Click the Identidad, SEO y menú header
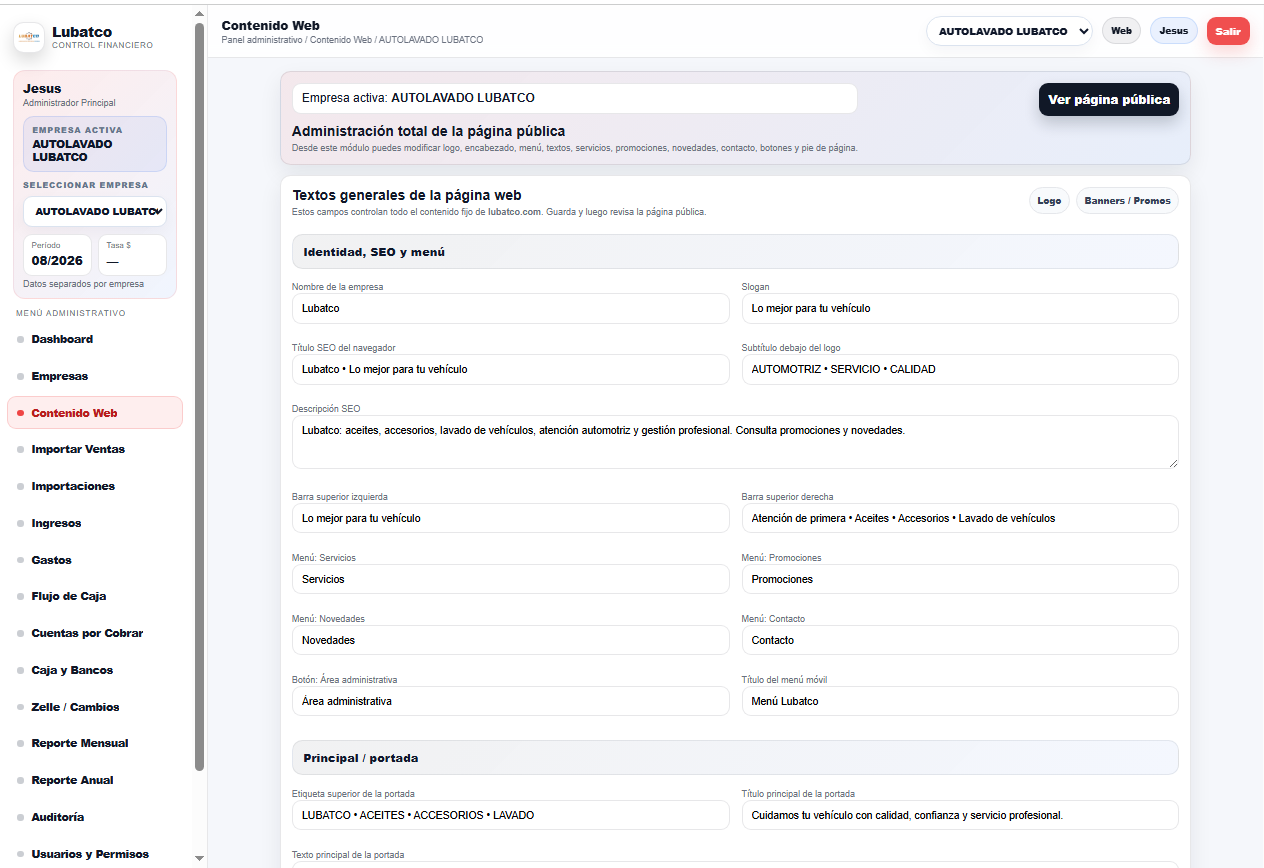 tap(735, 252)
